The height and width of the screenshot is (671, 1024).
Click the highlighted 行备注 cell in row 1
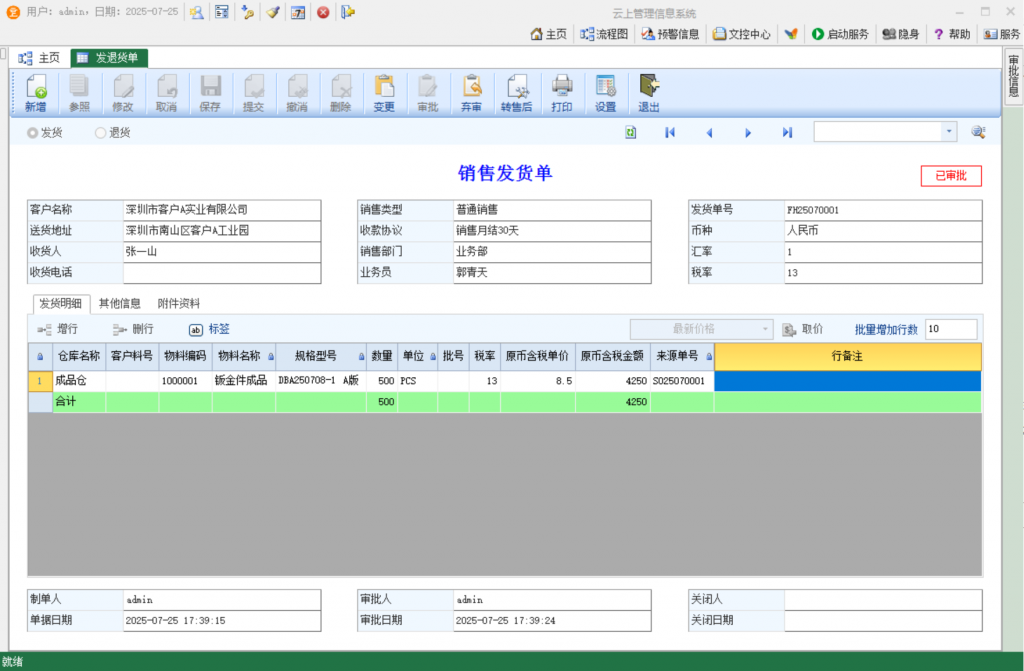848,381
